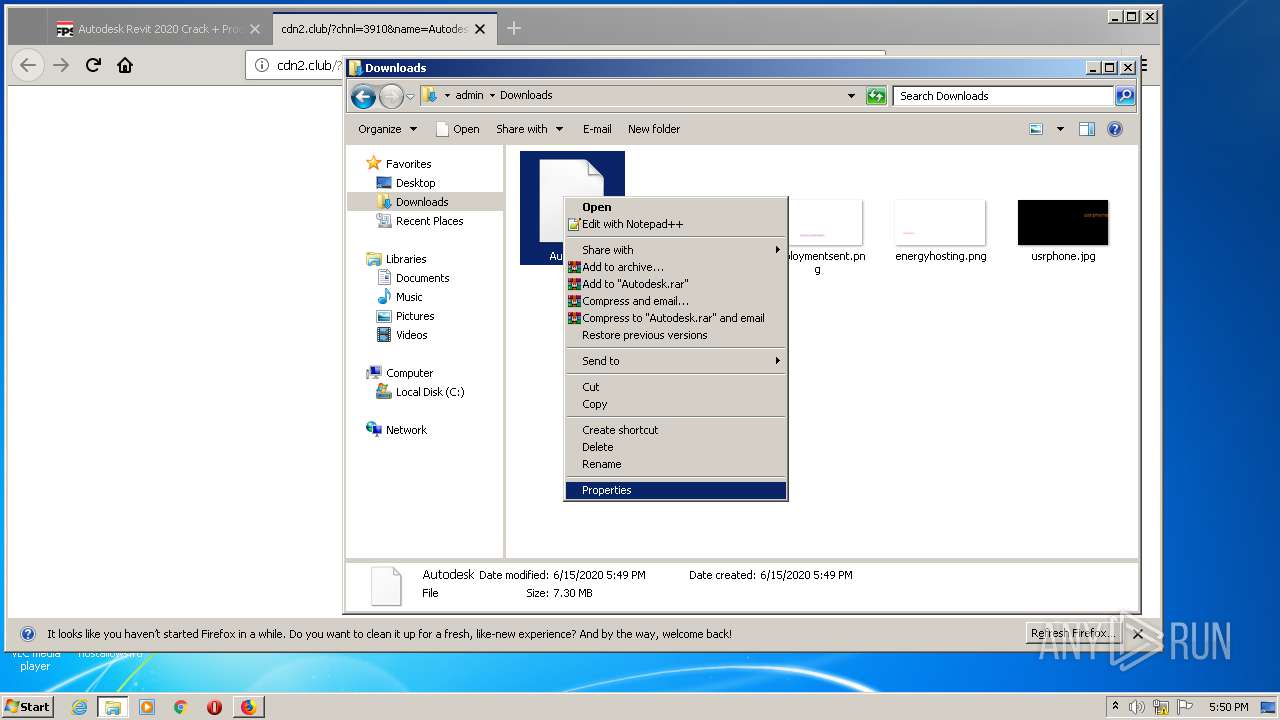Viewport: 1280px width, 720px height.
Task: Launch Internet Explorer from the taskbar
Action: point(79,707)
